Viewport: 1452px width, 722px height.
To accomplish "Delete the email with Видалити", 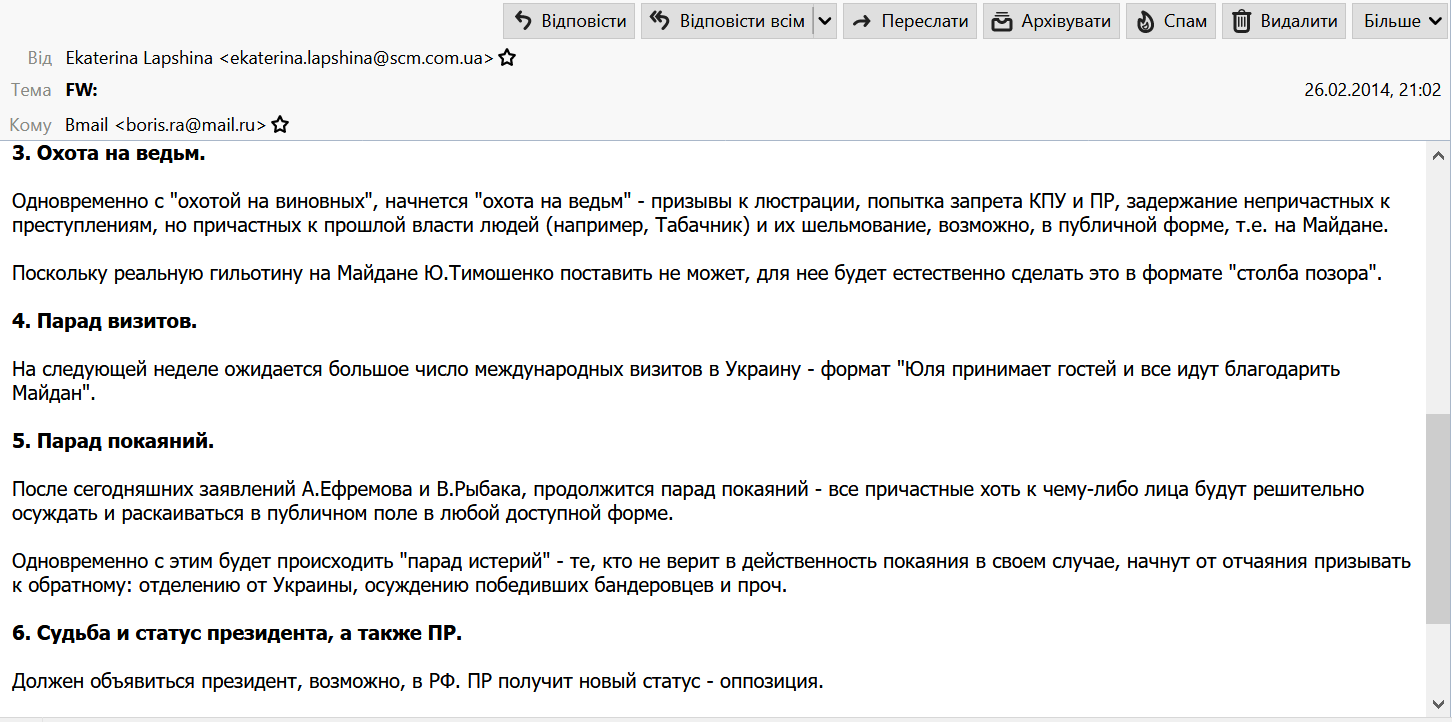I will pos(1284,21).
